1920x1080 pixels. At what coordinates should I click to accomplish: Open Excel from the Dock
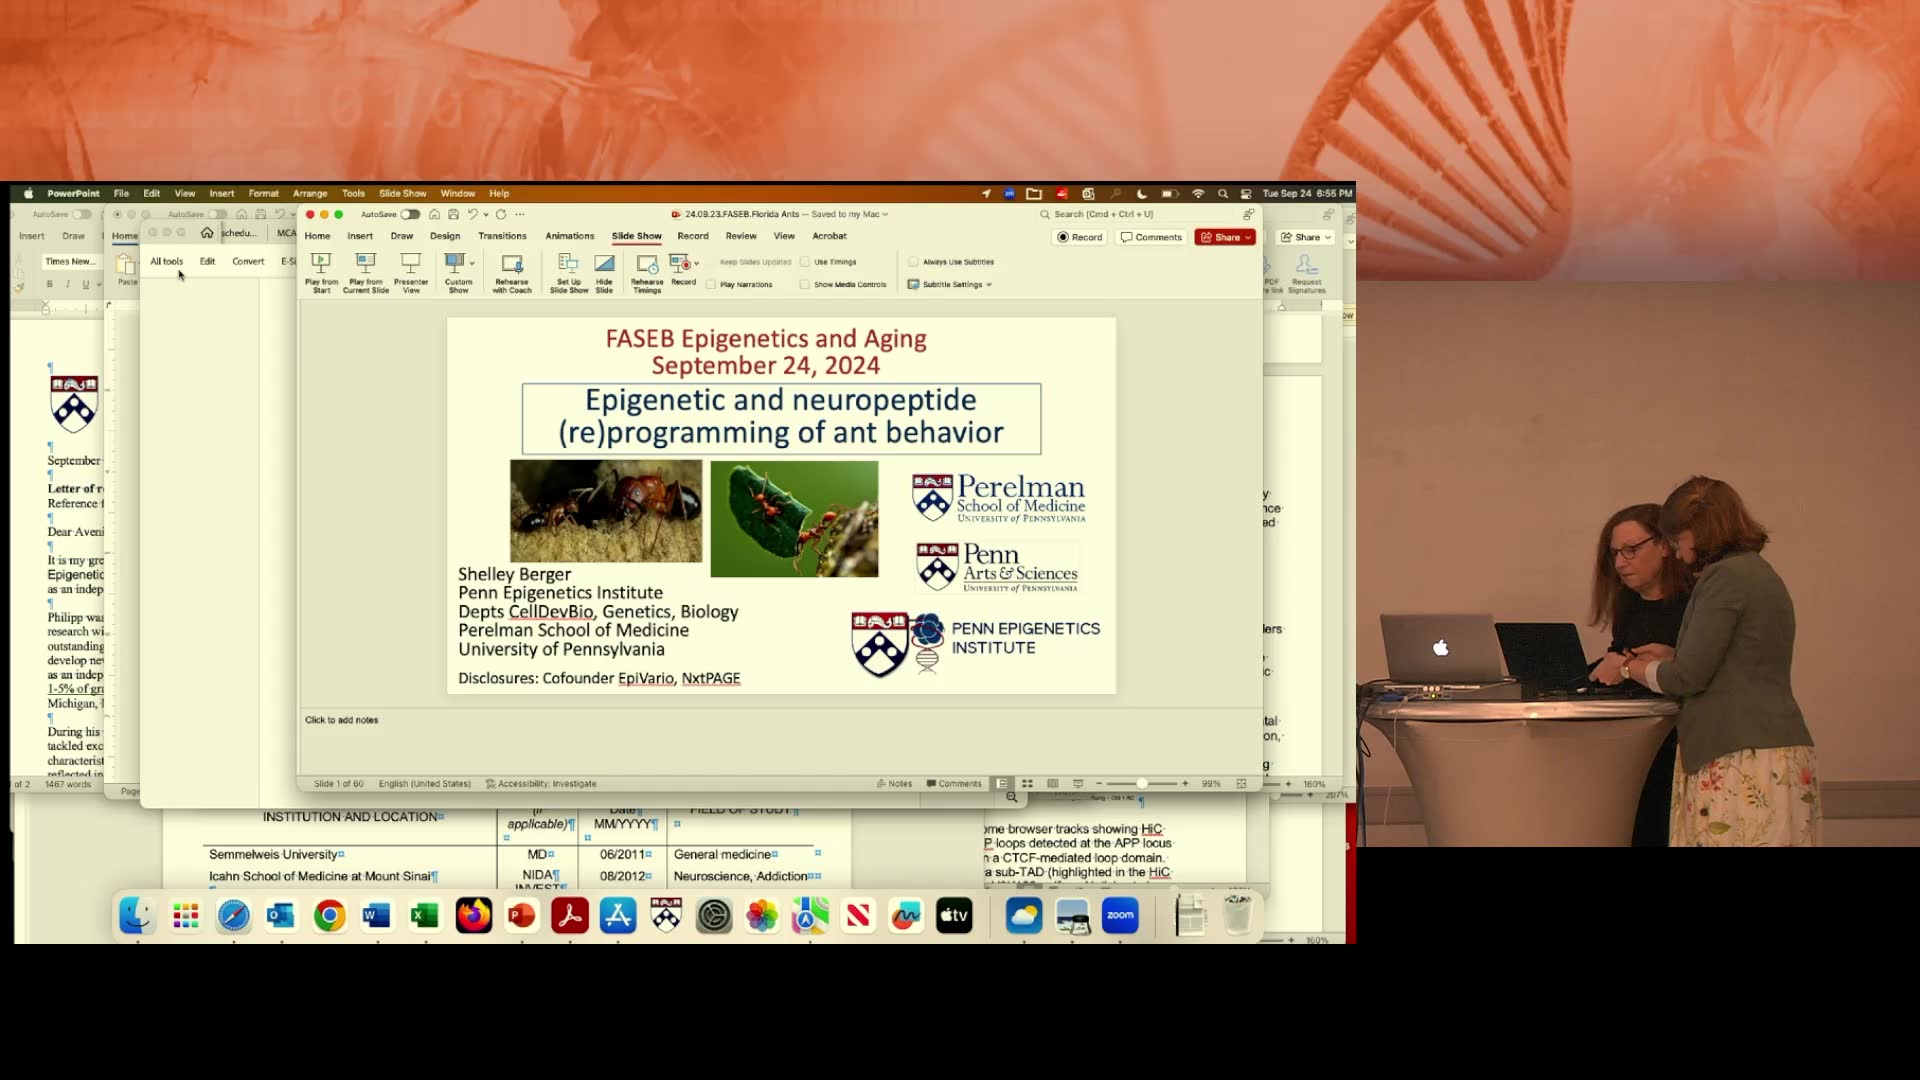[425, 916]
